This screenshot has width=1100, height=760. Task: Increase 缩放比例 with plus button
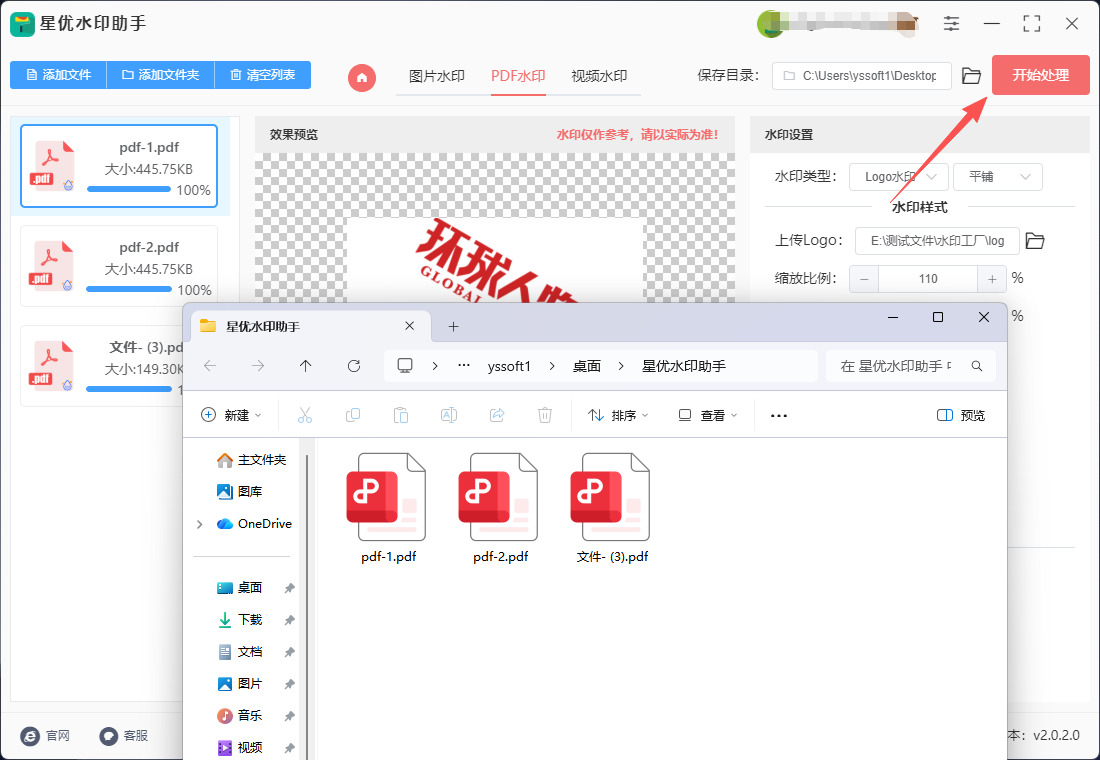[x=992, y=279]
